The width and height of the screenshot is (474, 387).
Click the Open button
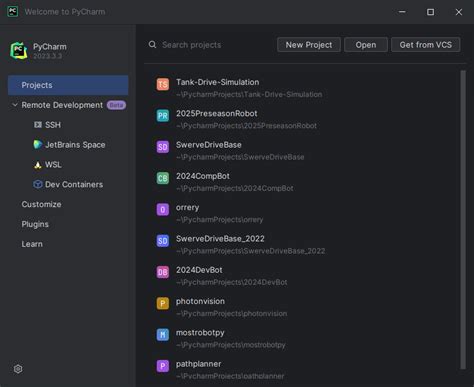pos(366,45)
